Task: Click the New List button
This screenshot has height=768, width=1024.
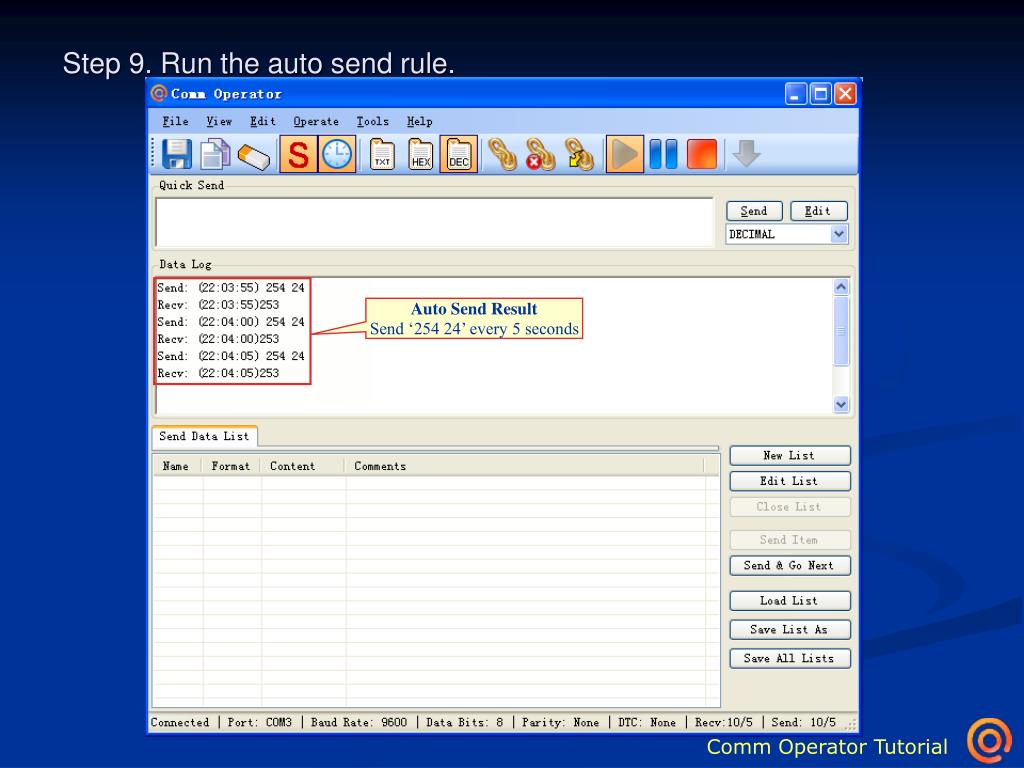Action: pyautogui.click(x=790, y=455)
